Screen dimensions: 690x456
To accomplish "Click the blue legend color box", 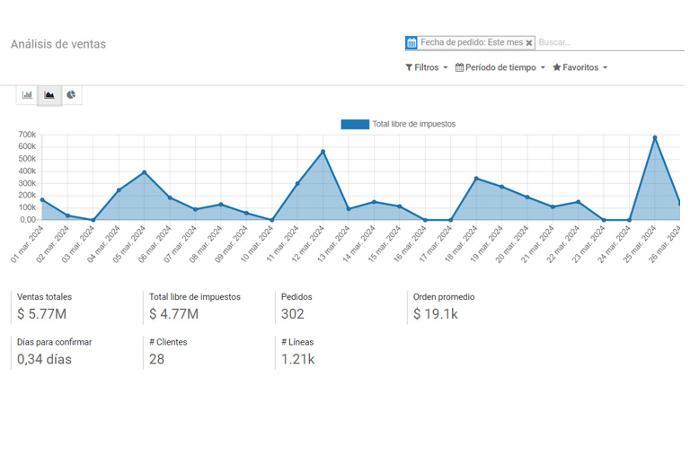I will (x=355, y=124).
